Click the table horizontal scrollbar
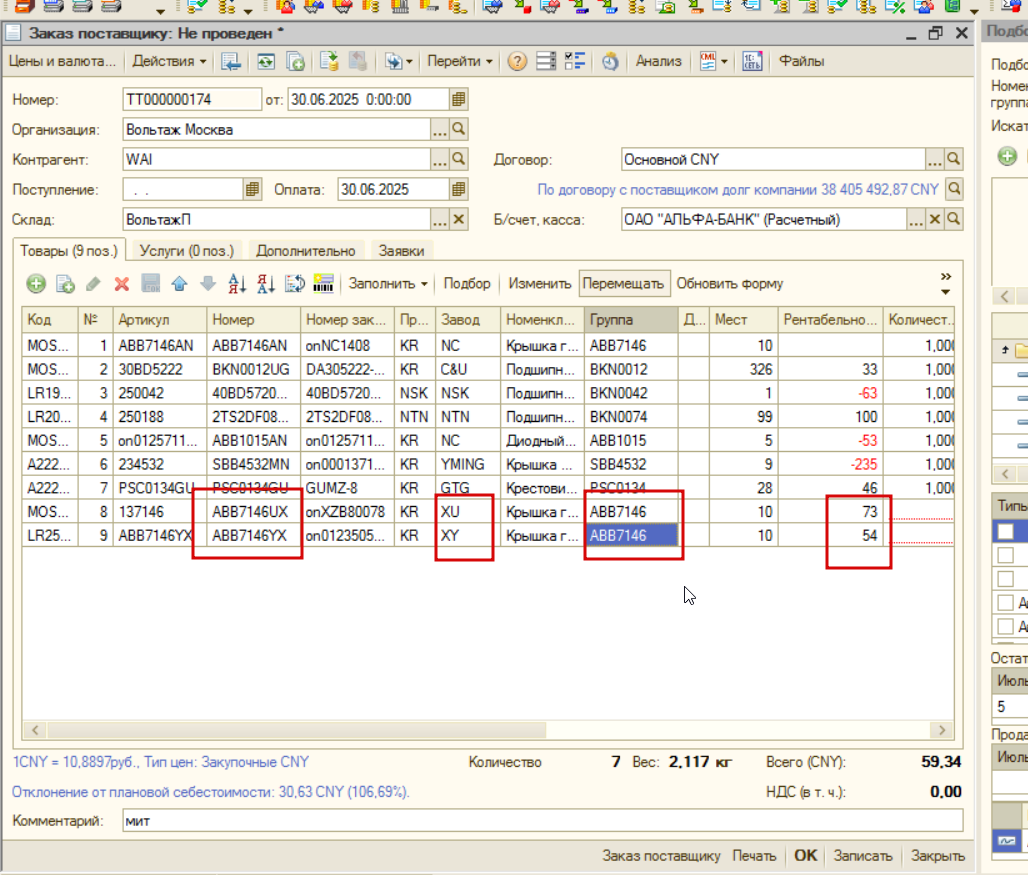This screenshot has height=875, width=1028. tap(488, 730)
